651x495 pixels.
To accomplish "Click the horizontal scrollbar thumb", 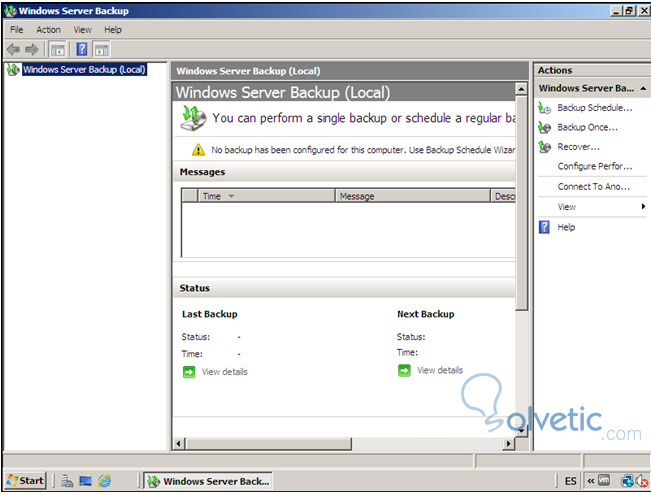I will click(x=269, y=444).
